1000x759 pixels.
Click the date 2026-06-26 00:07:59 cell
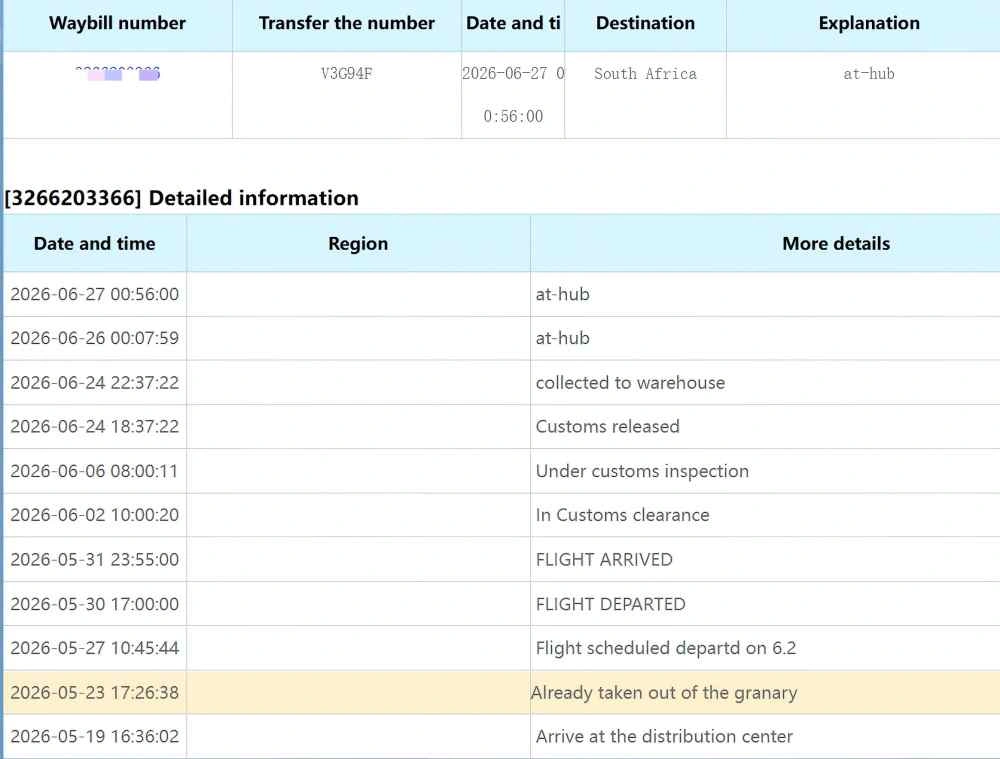point(94,338)
